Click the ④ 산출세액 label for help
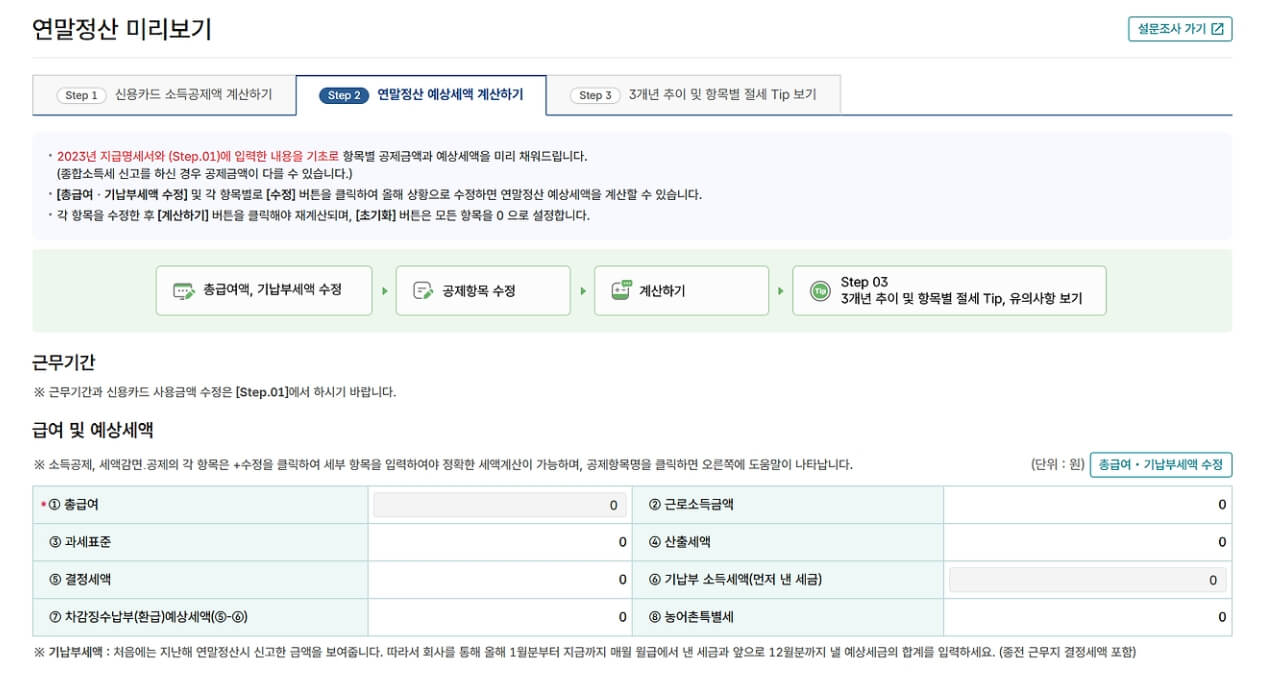 click(x=684, y=542)
